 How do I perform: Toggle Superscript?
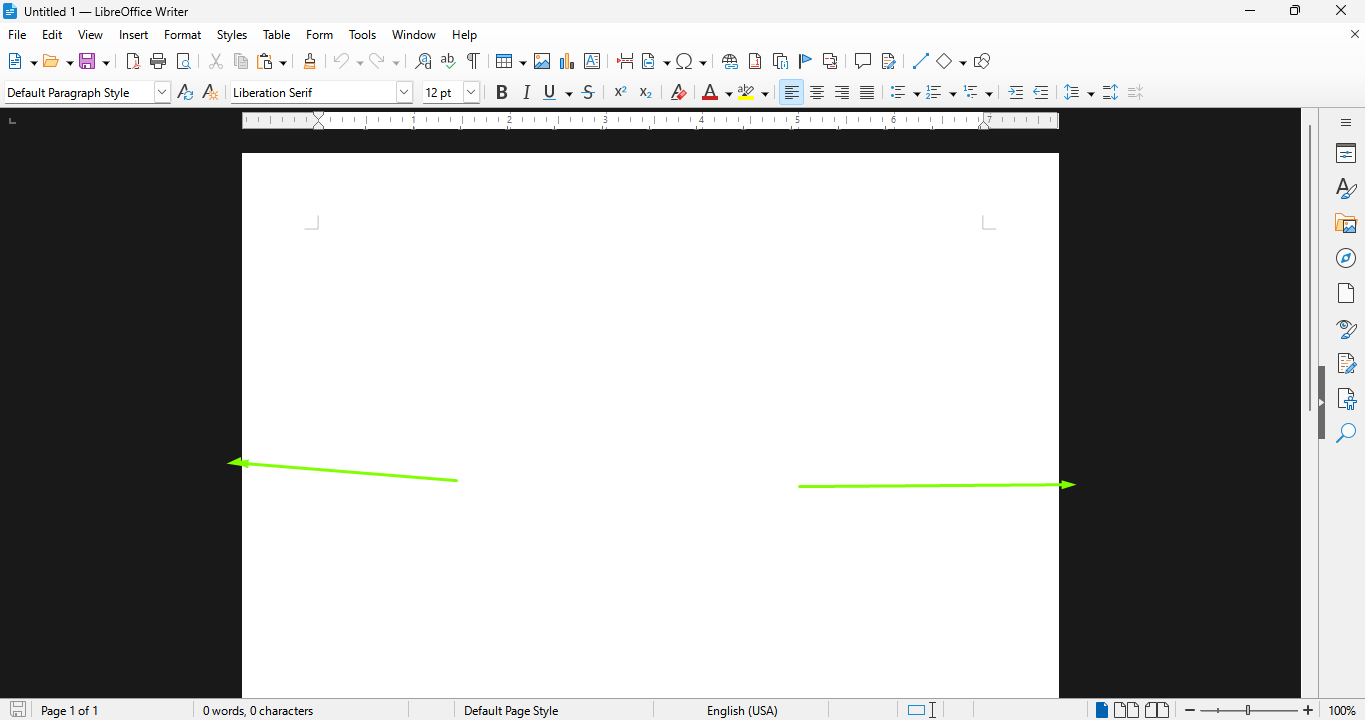(x=620, y=92)
